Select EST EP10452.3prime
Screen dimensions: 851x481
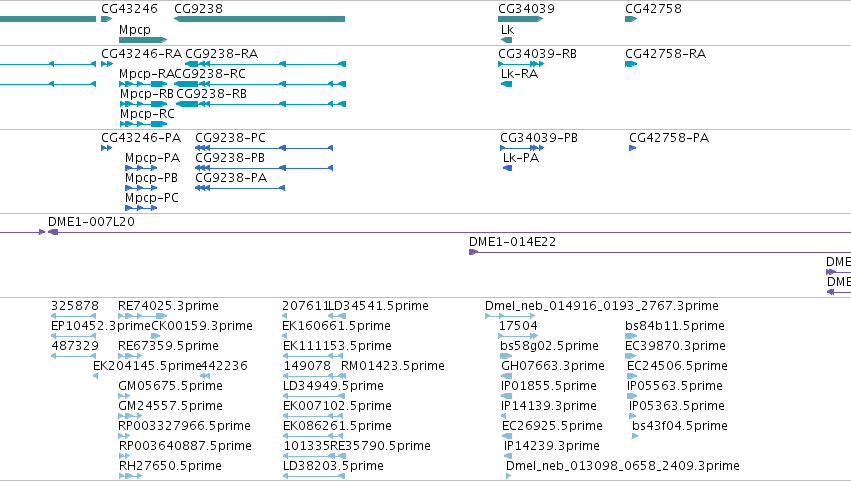tap(100, 326)
